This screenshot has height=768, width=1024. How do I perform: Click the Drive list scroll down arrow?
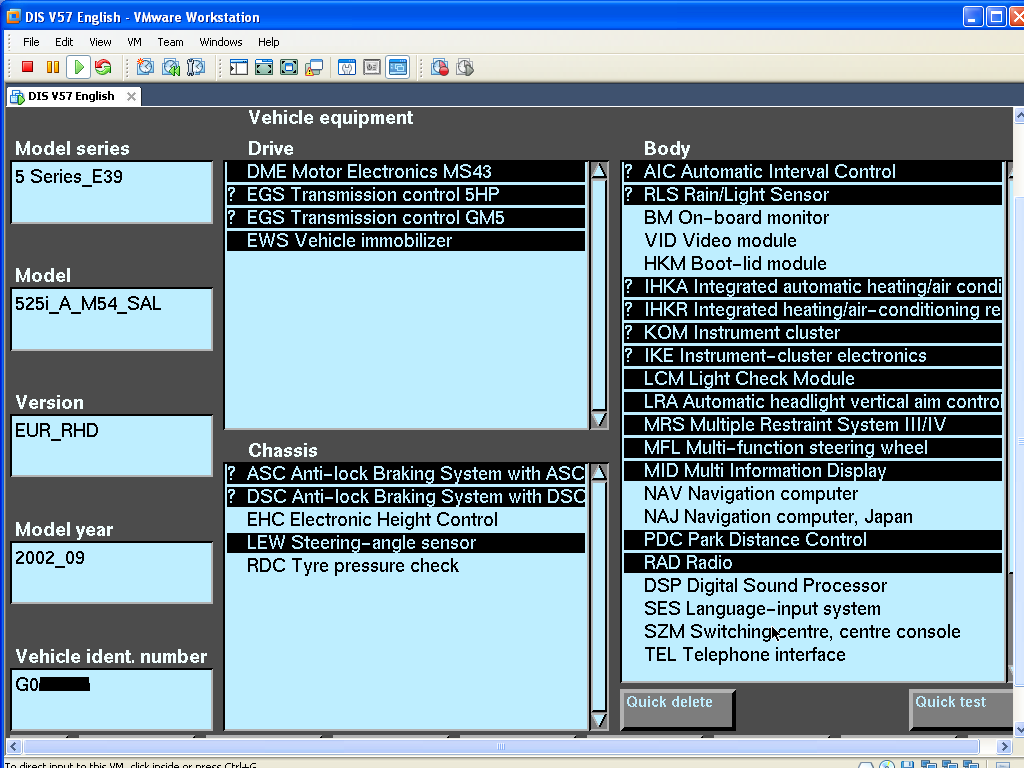599,419
